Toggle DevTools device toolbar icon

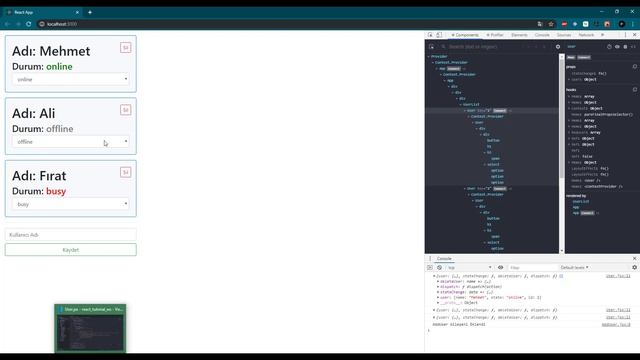[439, 35]
